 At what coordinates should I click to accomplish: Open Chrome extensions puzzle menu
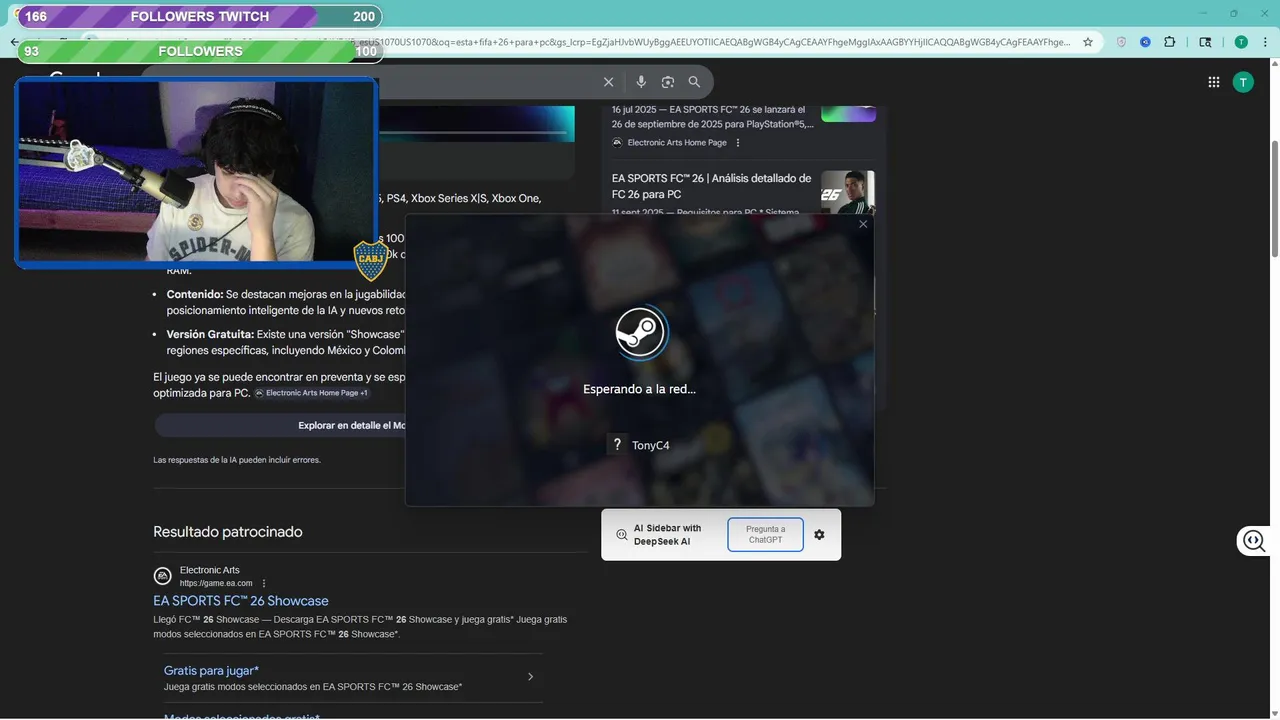tap(1170, 42)
